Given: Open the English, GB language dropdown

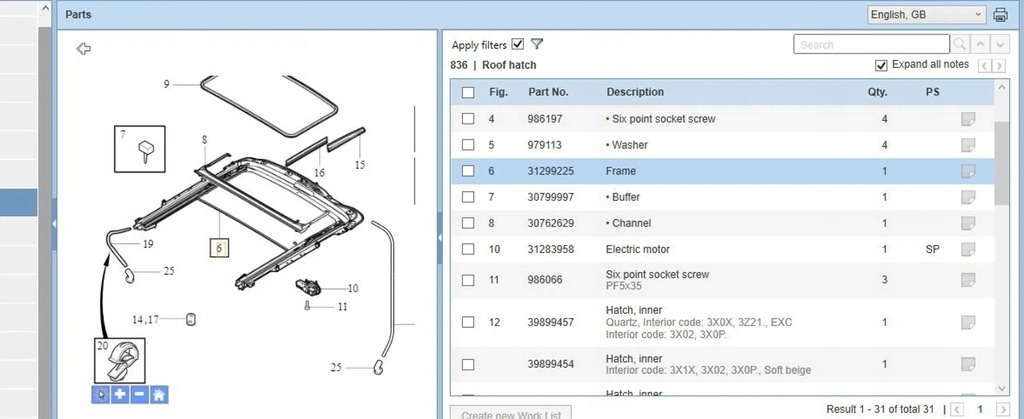Looking at the screenshot, I should pyautogui.click(x=926, y=14).
